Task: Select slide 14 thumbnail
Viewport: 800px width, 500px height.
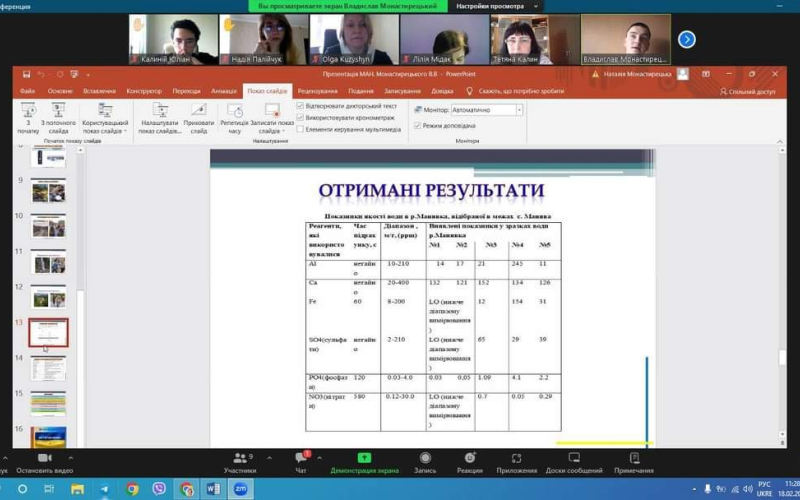Action: tap(48, 368)
